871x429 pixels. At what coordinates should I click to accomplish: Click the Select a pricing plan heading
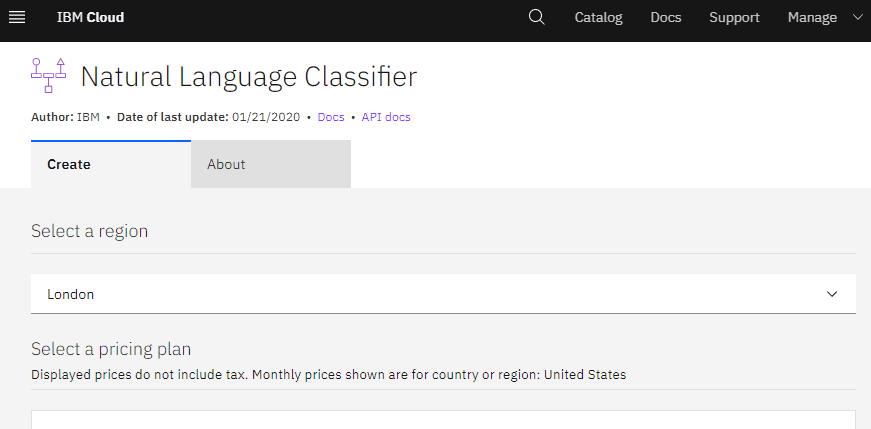[111, 349]
